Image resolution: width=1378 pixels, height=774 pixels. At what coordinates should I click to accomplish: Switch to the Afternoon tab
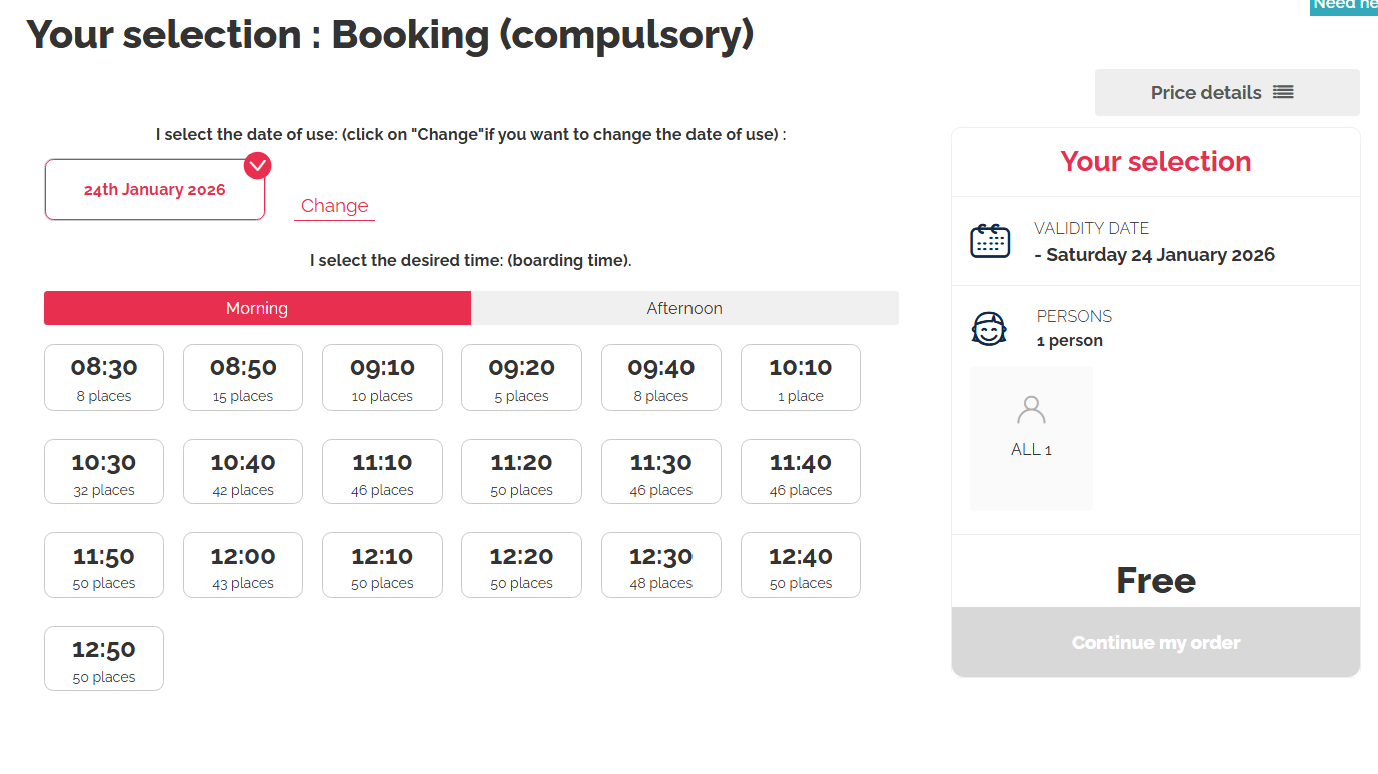tap(684, 308)
